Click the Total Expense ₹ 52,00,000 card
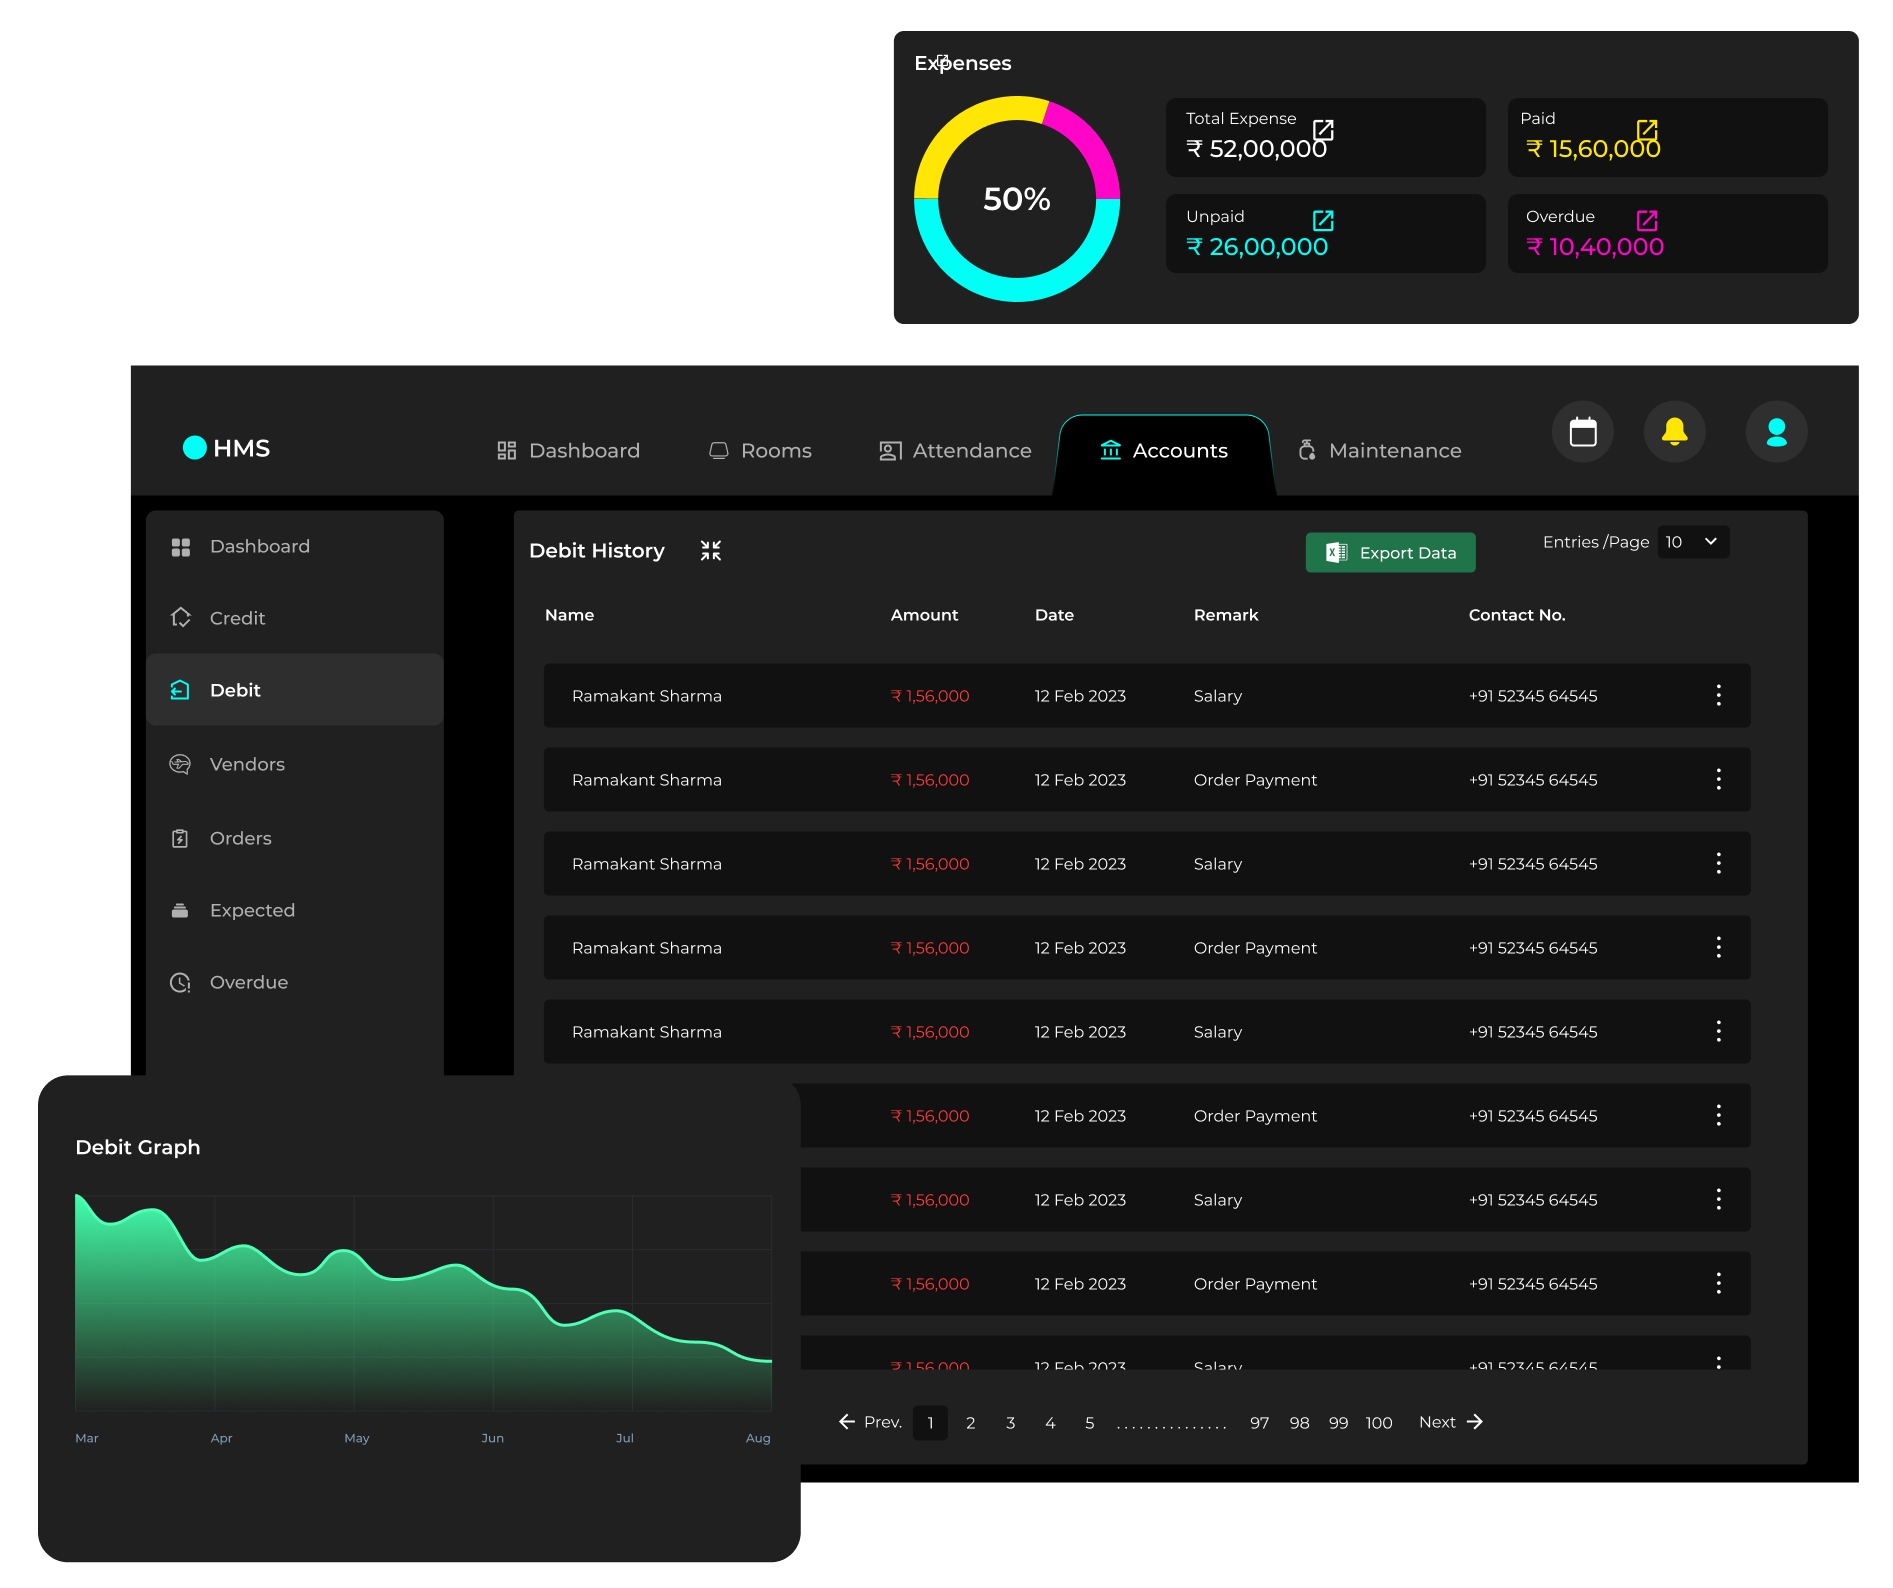Viewport: 1893px width, 1588px height. click(x=1326, y=137)
